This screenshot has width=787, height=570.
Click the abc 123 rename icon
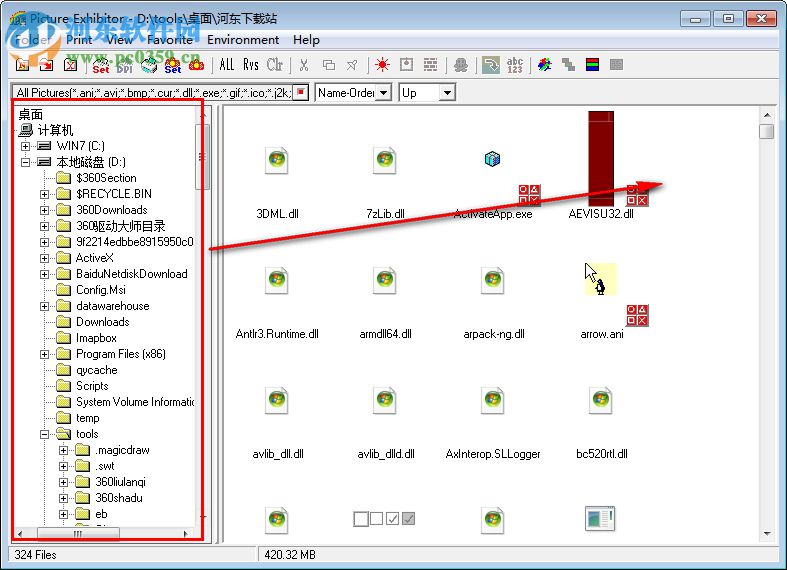click(x=515, y=65)
